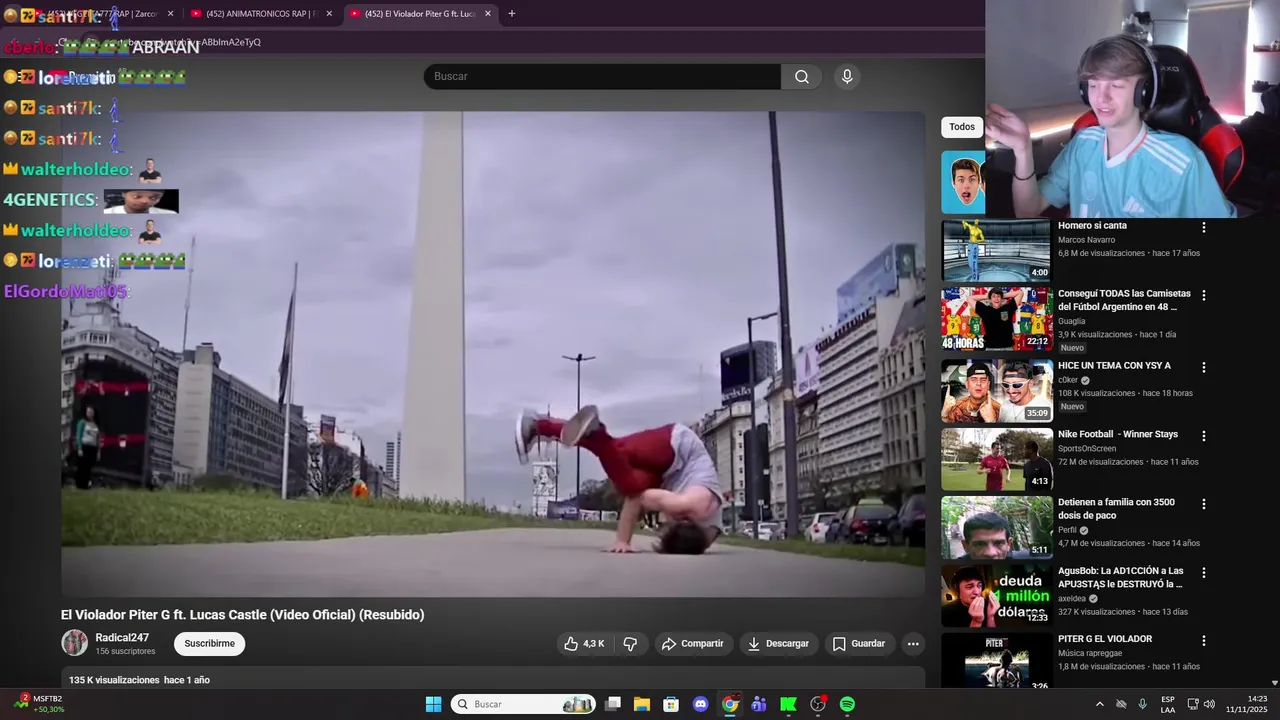Screen dimensions: 1280x720
Task: Like the video with thumbs up
Action: click(584, 644)
